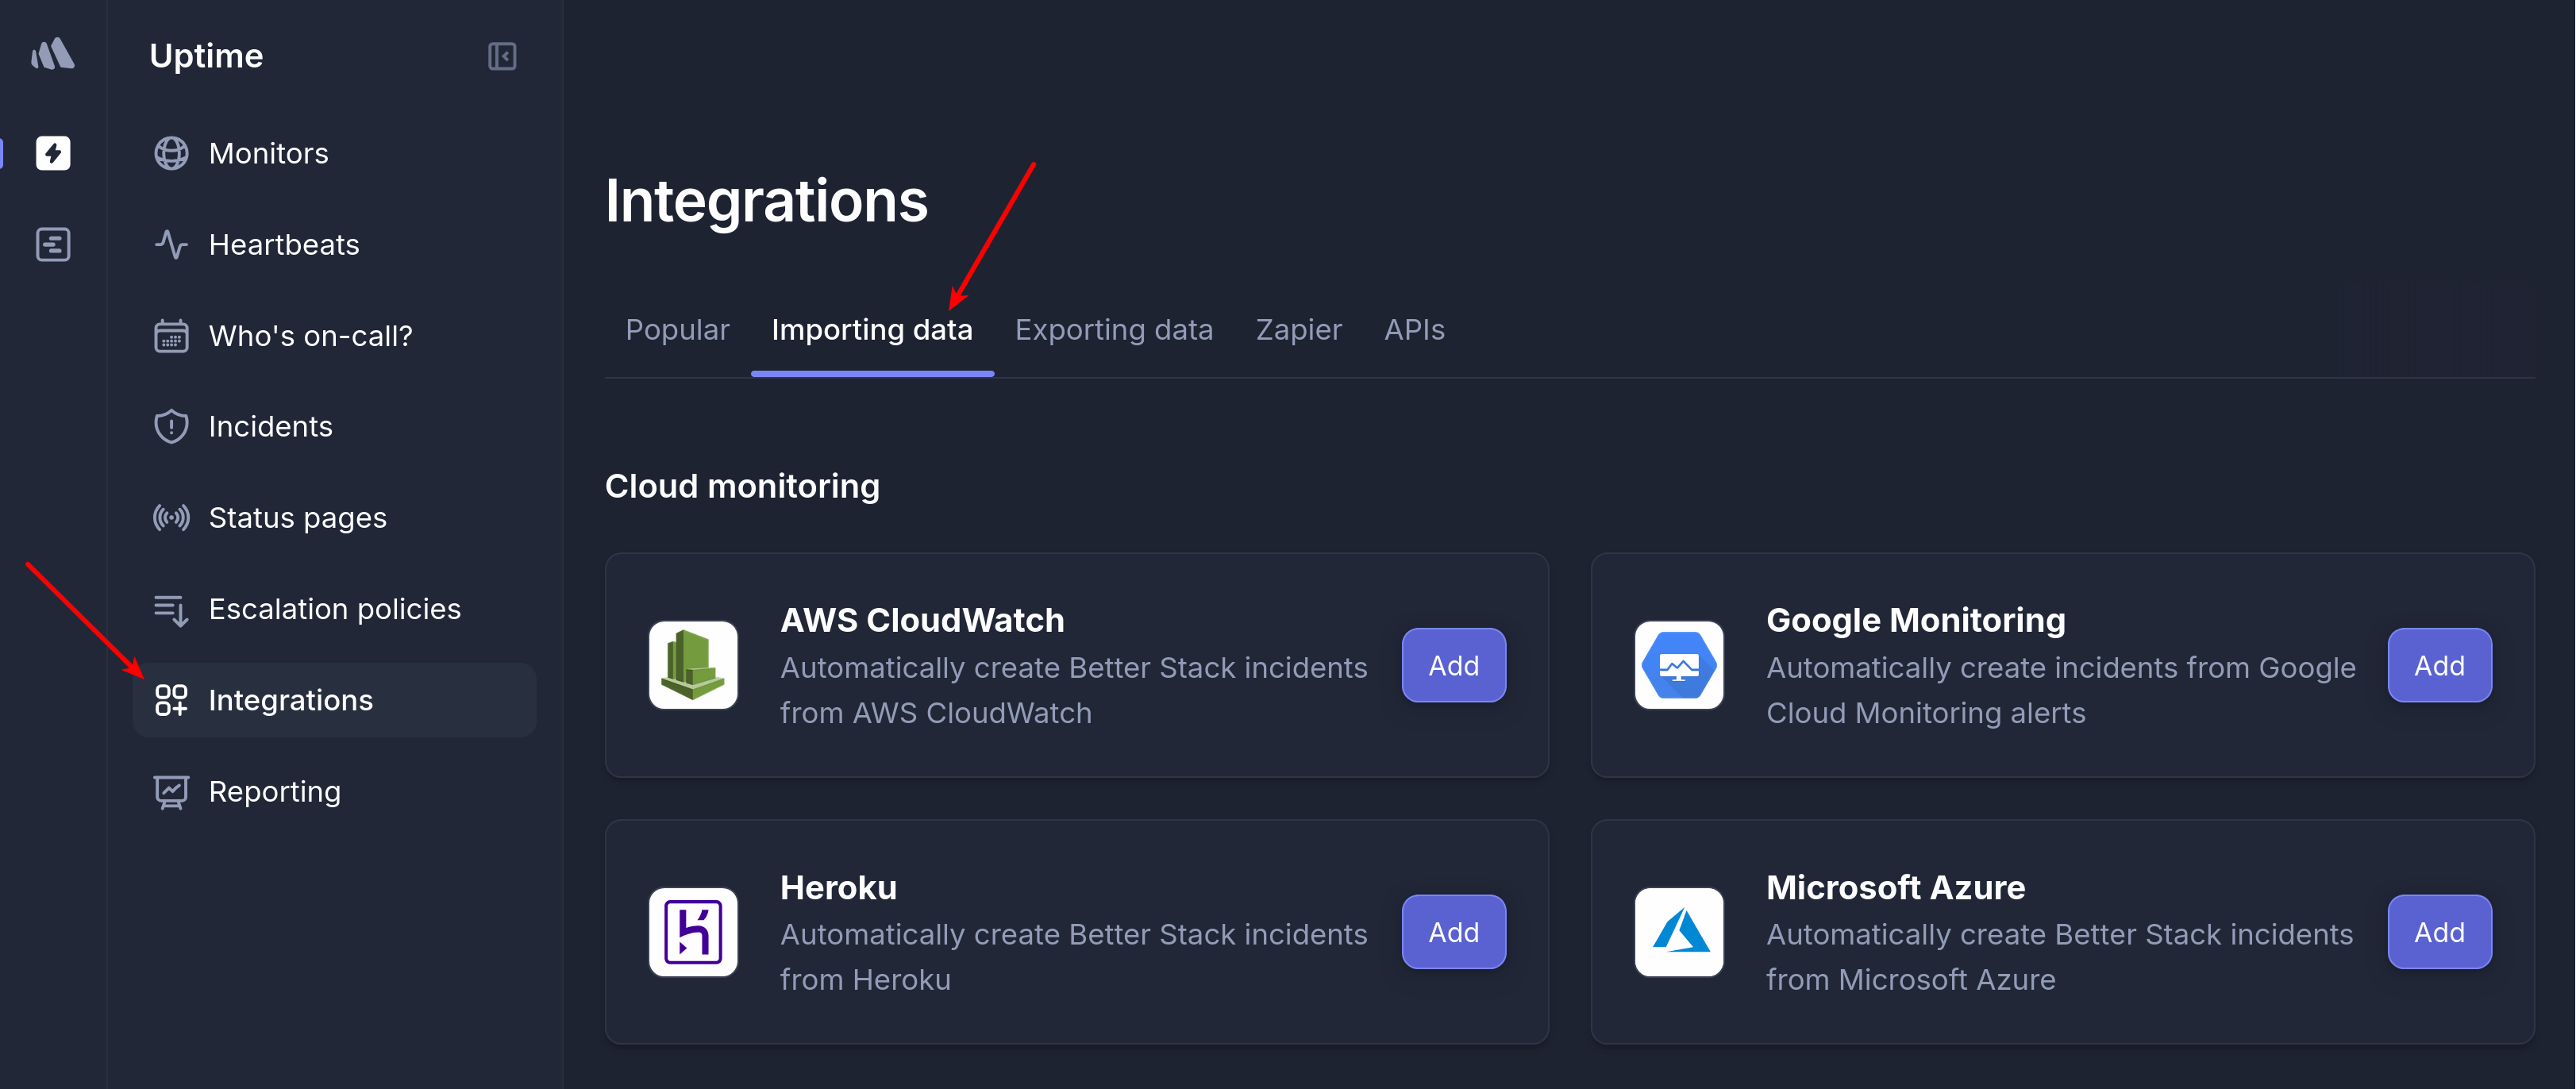Click the Heroku logo
Image resolution: width=2576 pixels, height=1089 pixels.
point(693,932)
